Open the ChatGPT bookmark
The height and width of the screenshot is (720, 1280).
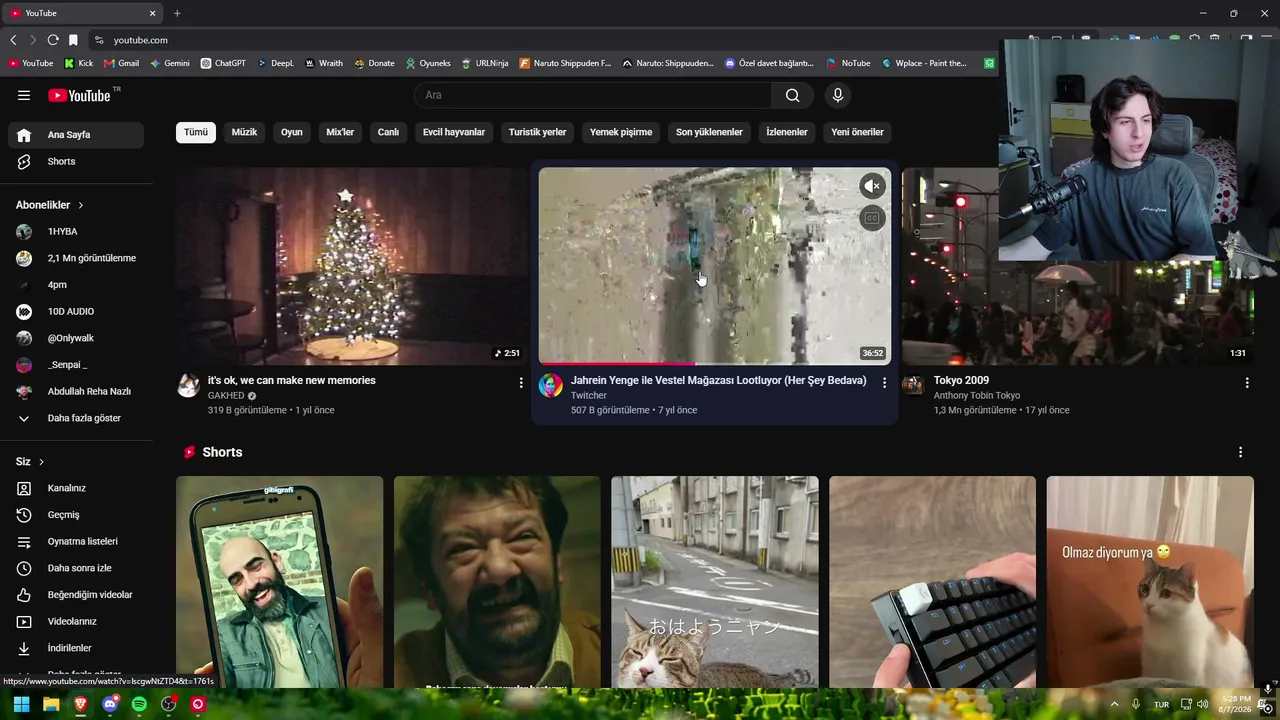coord(223,63)
